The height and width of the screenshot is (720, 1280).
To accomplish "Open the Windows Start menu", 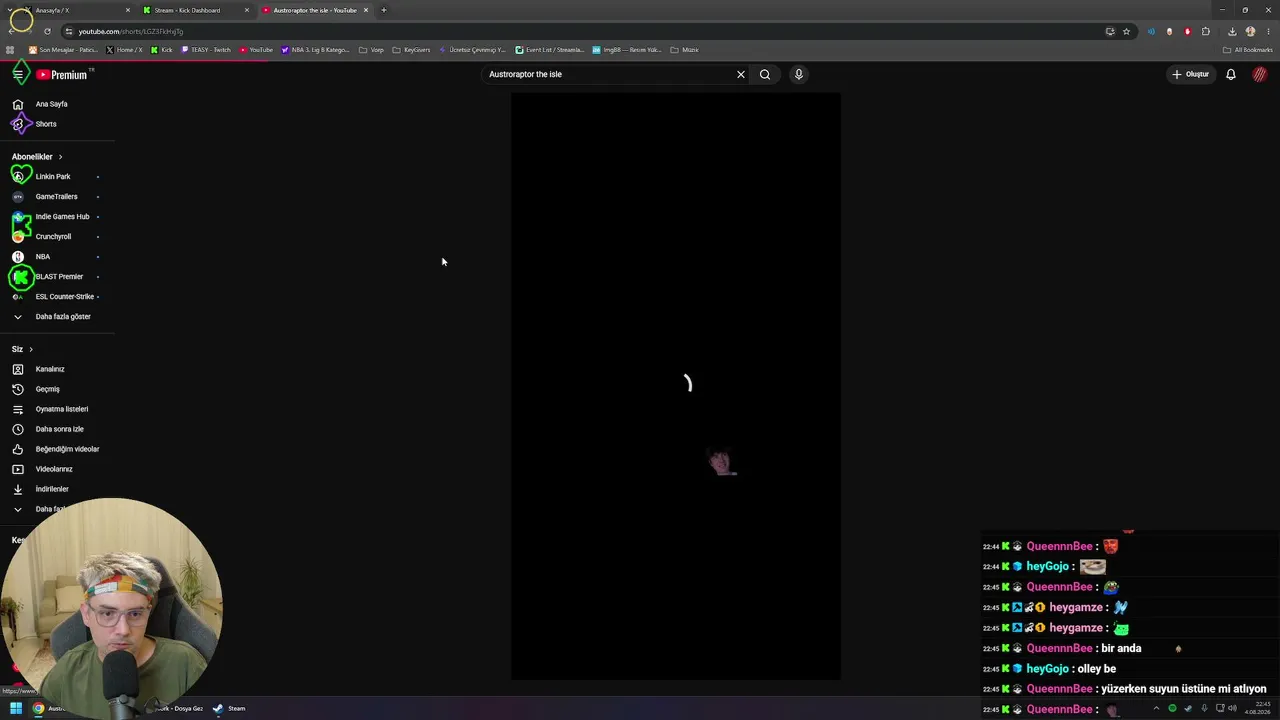I will coord(16,708).
